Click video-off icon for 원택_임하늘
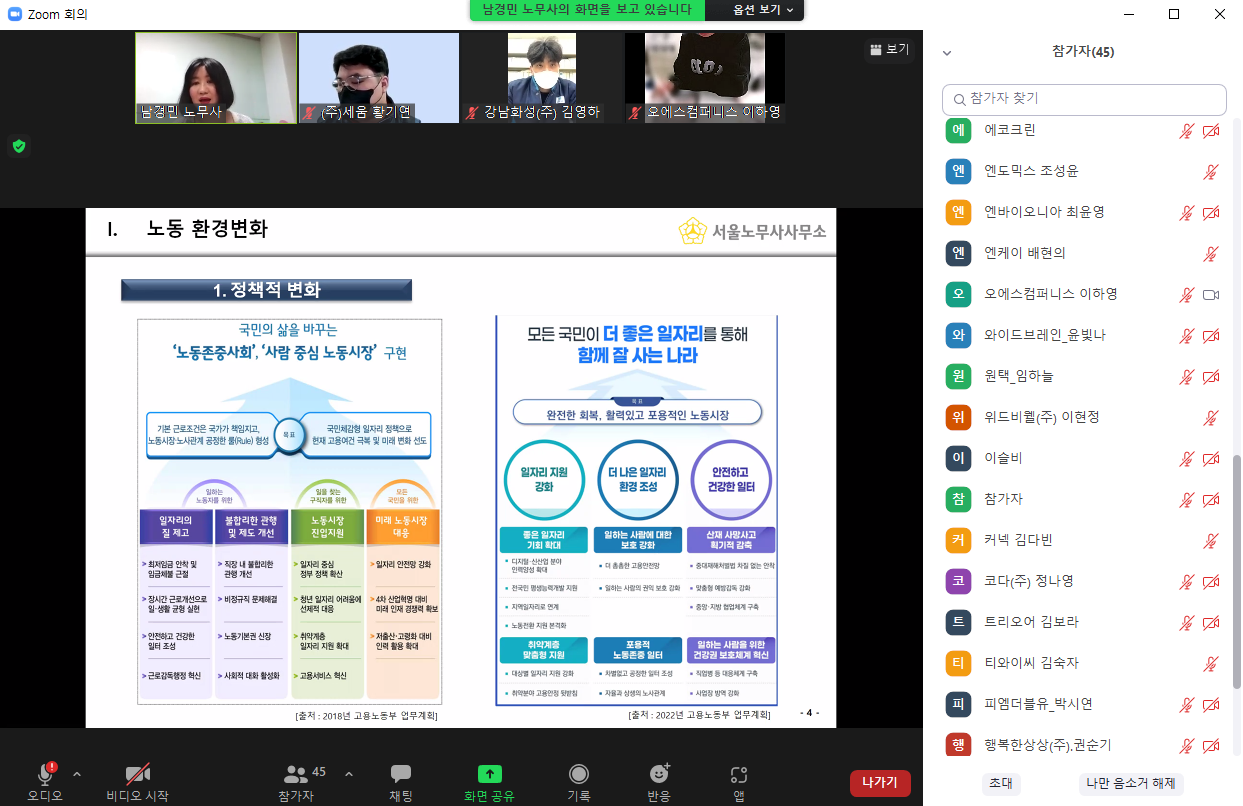This screenshot has height=806, width=1243. tap(1211, 376)
